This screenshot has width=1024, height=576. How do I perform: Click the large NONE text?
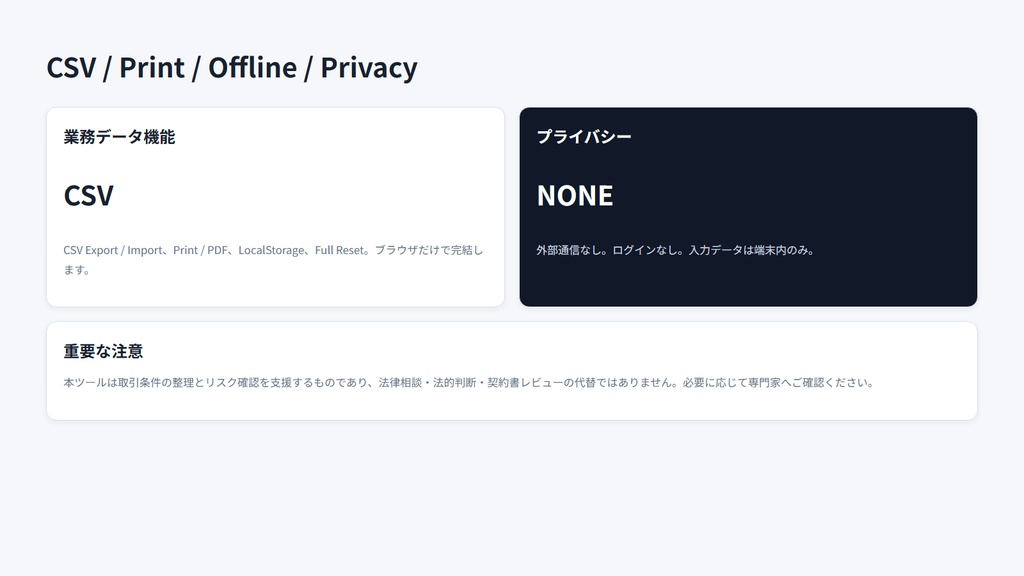click(x=575, y=195)
